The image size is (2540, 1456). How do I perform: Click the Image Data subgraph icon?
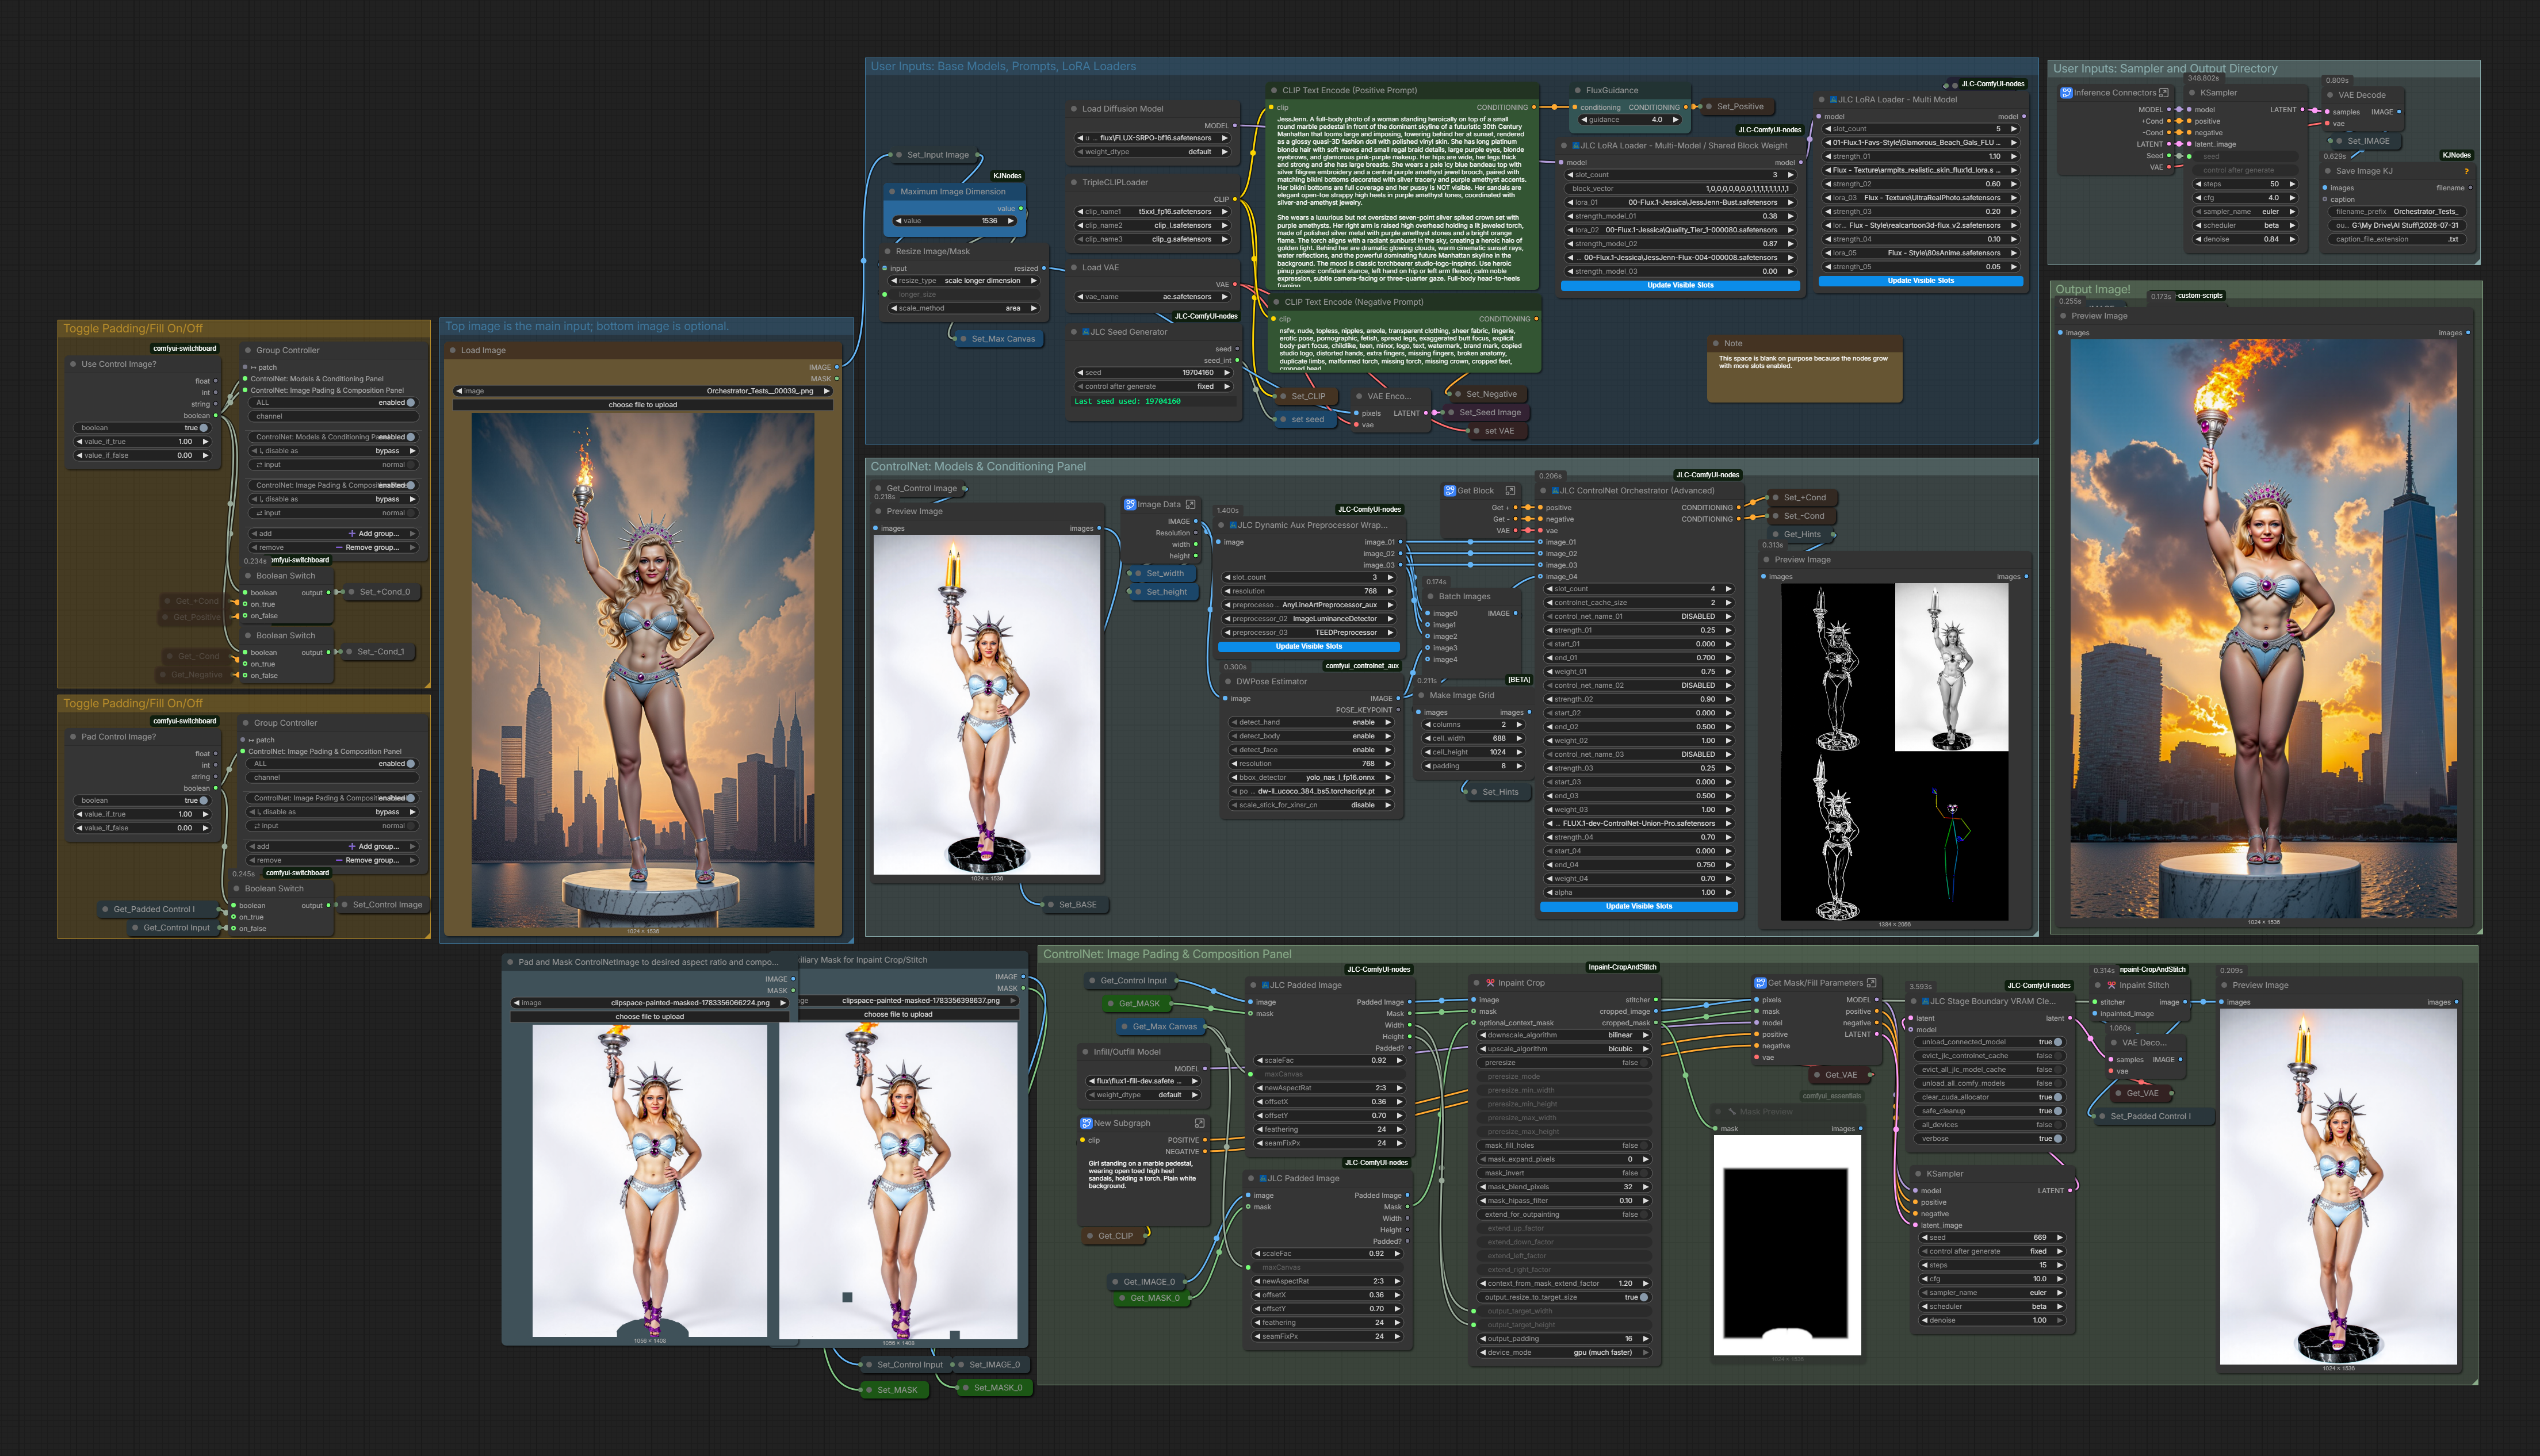[1130, 505]
